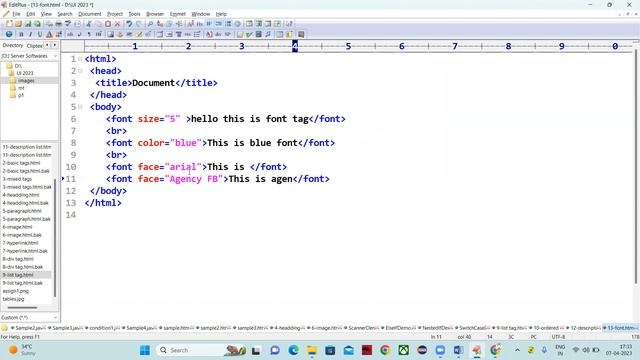Click the Open file toolbar icon

click(x=18, y=24)
